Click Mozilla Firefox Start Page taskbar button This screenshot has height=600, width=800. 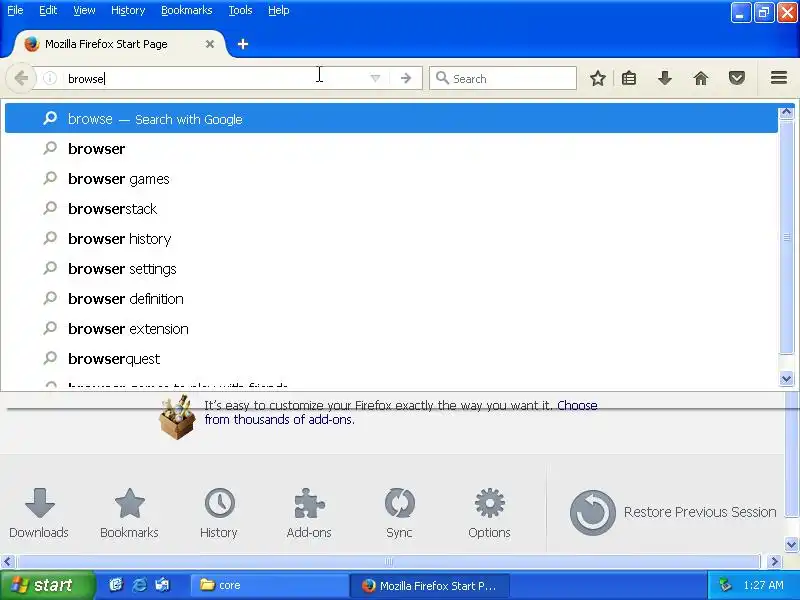point(430,585)
